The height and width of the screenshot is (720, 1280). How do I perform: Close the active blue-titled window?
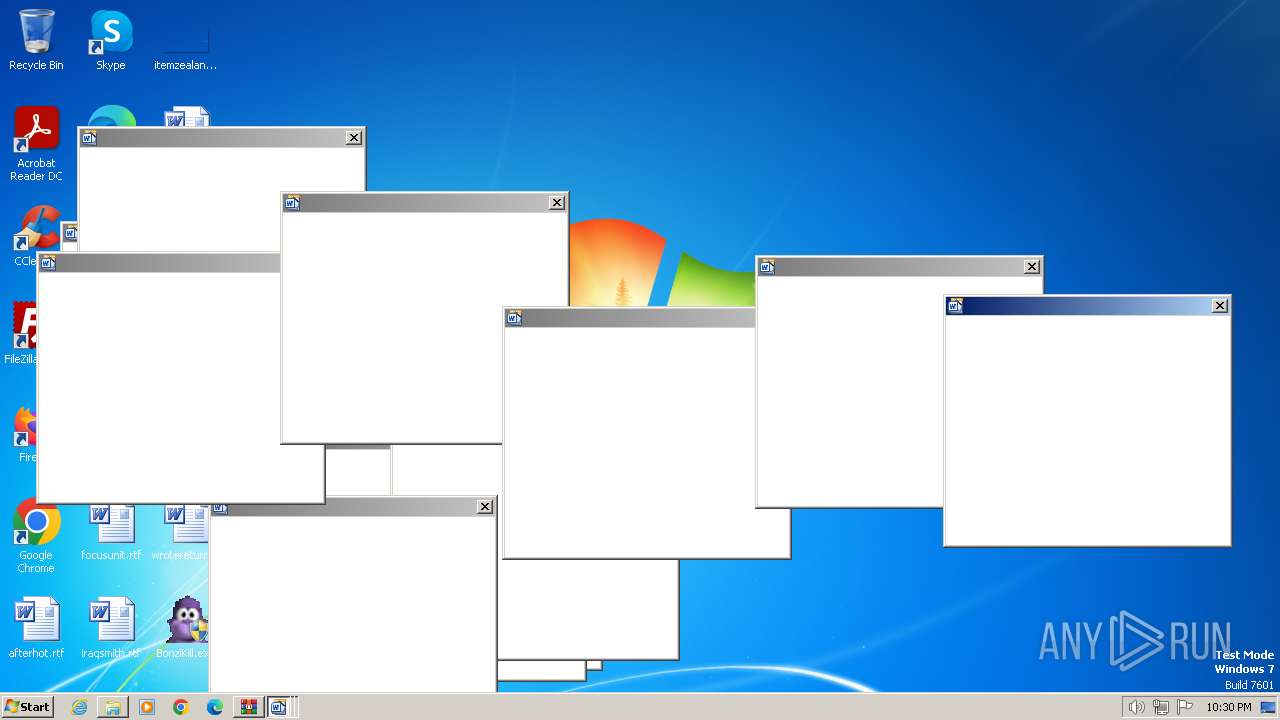1219,306
